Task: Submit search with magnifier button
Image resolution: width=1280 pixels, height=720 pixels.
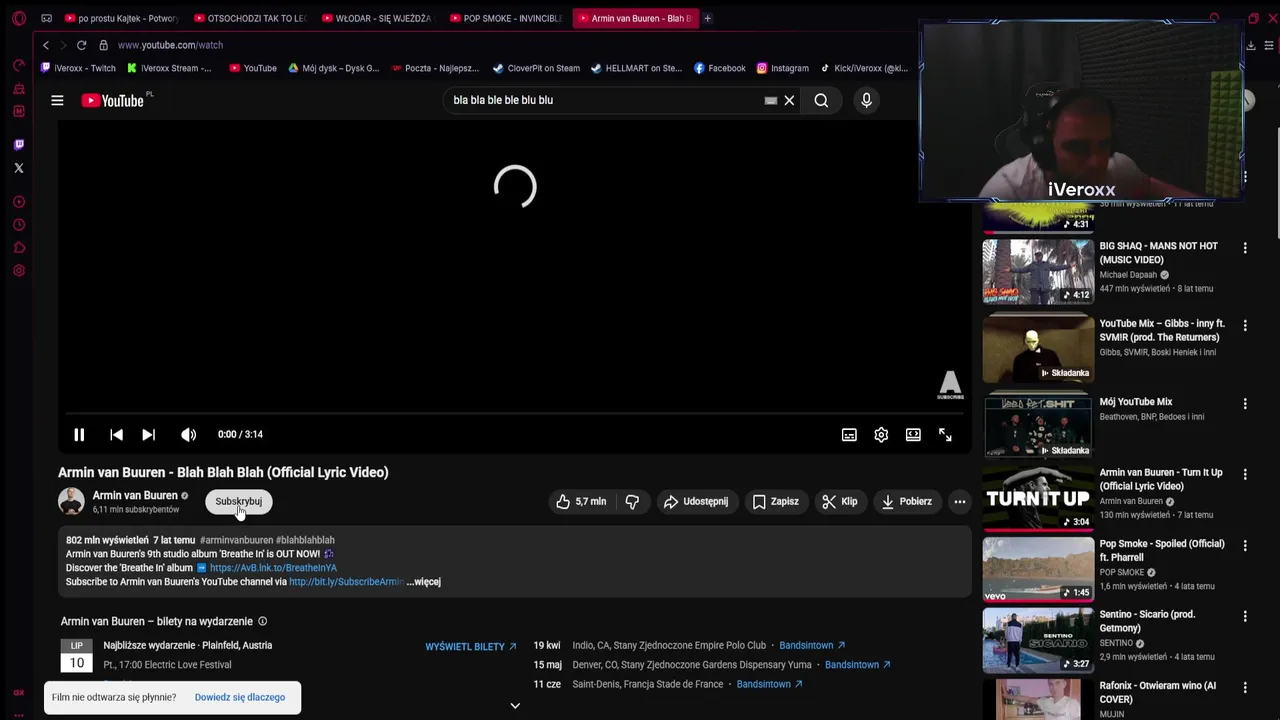Action: tap(821, 100)
